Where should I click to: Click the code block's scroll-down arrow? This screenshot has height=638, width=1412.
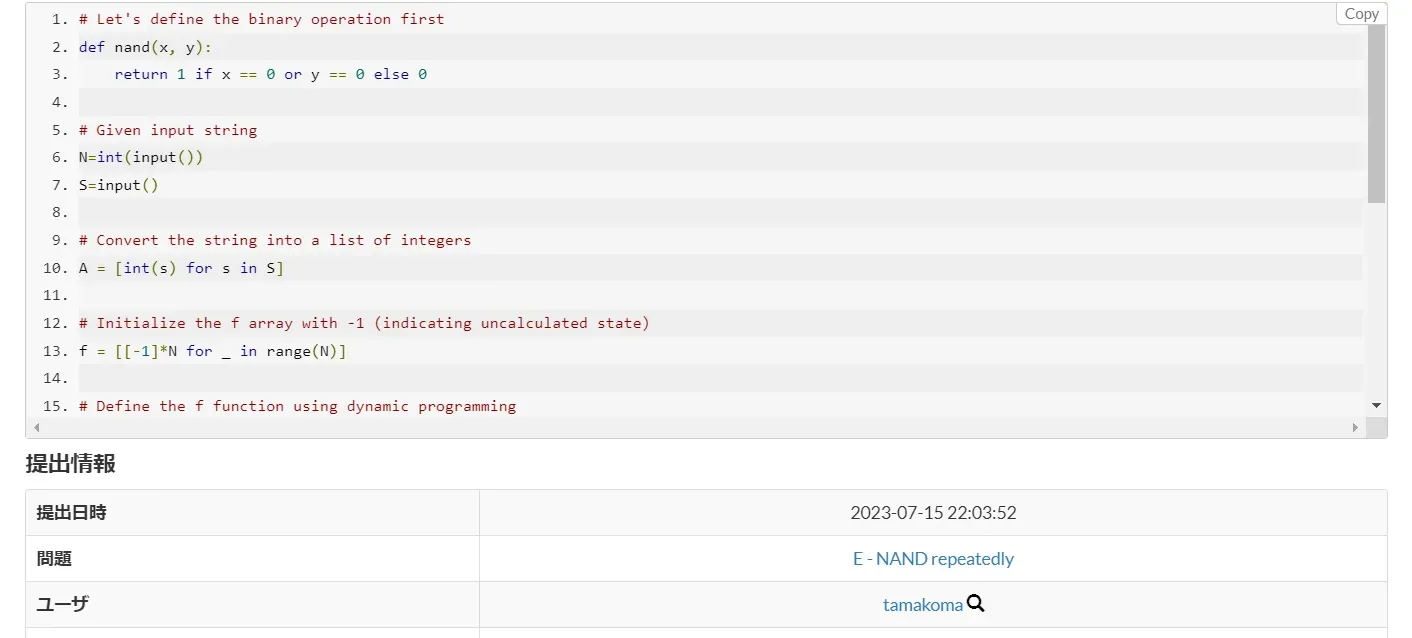point(1376,405)
